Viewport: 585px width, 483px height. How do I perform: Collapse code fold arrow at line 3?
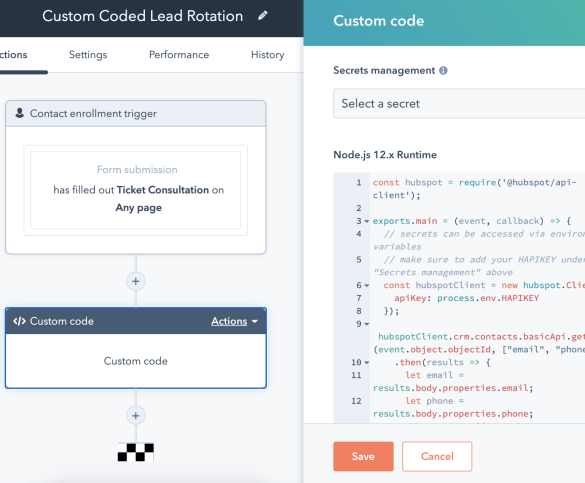367,221
